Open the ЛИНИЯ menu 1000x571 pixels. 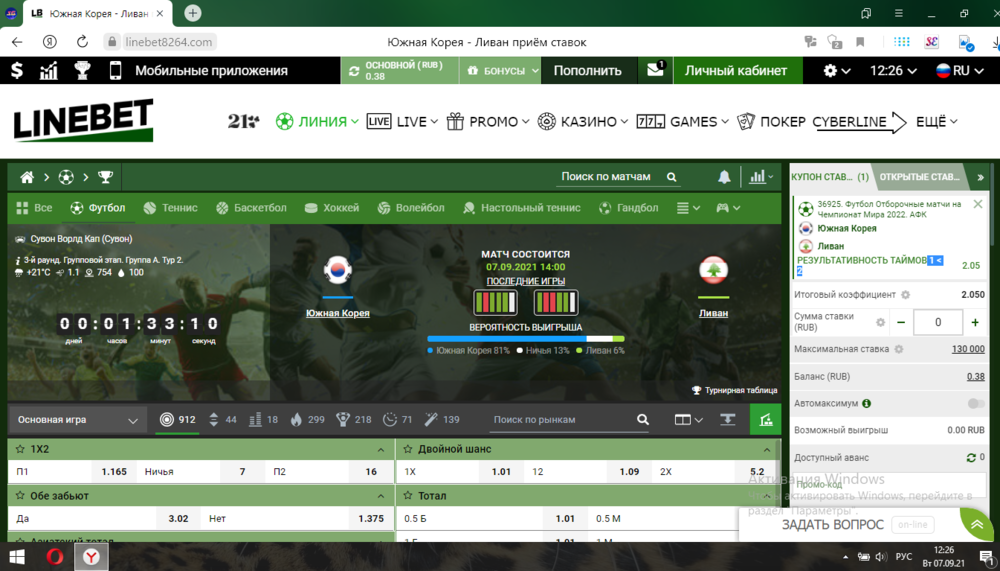pyautogui.click(x=317, y=121)
